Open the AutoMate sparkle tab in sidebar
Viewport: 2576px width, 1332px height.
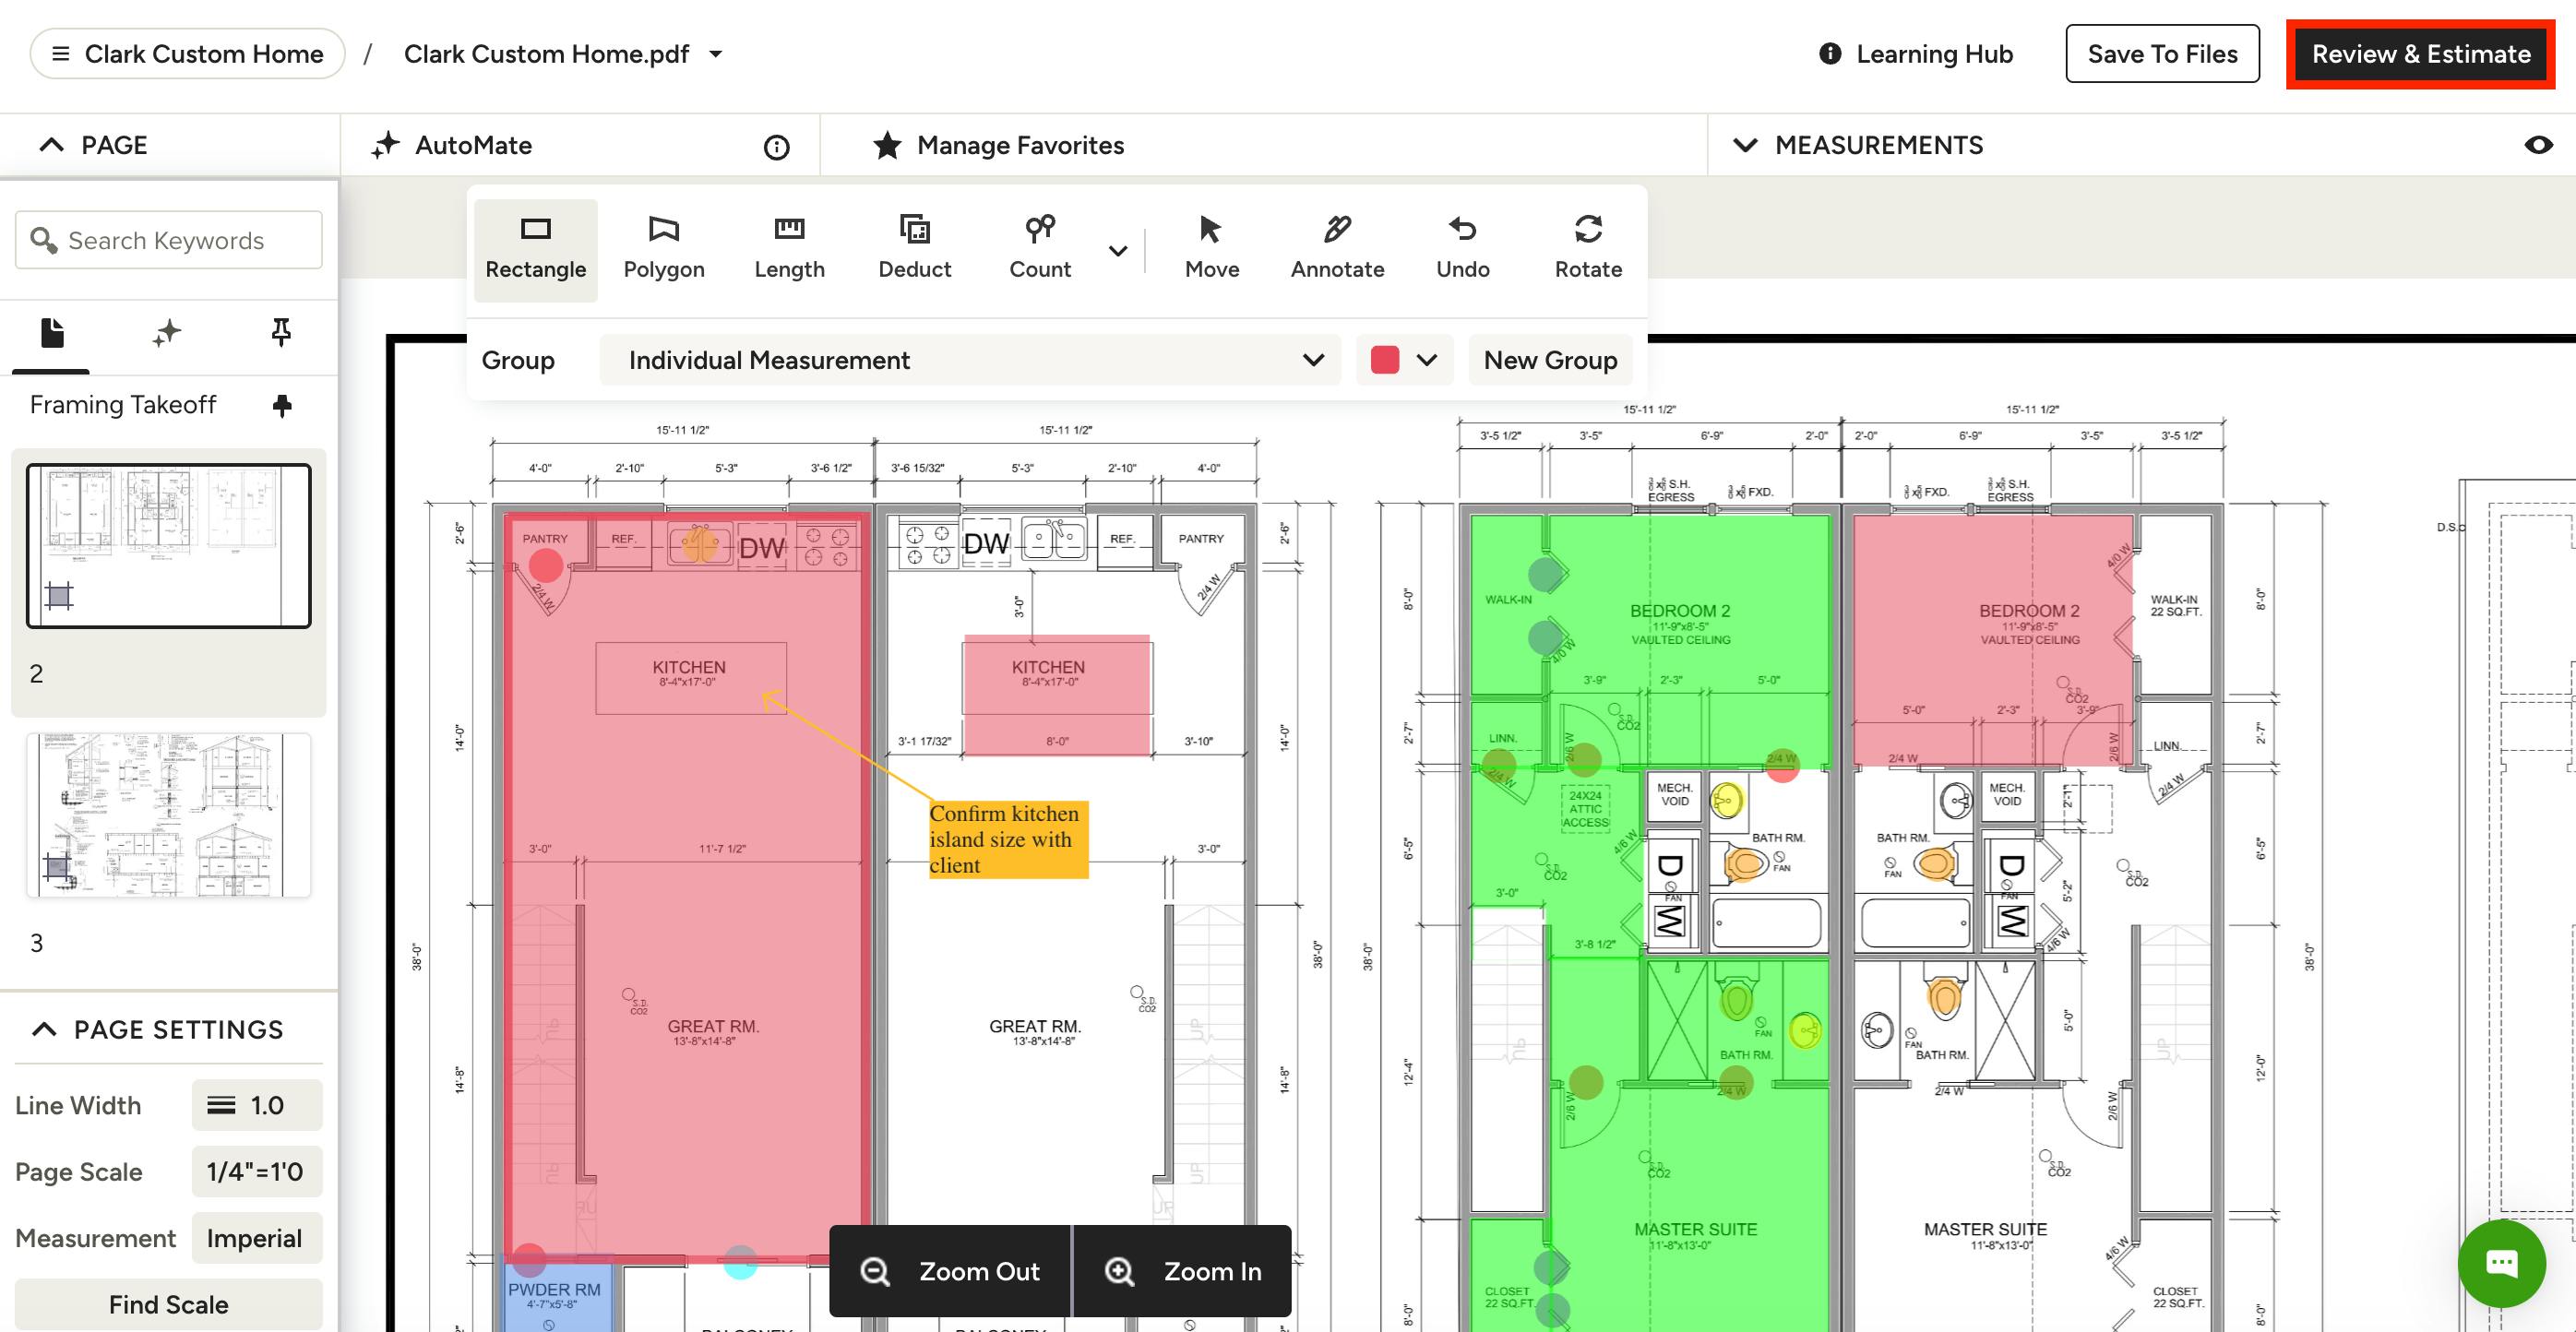coord(167,332)
